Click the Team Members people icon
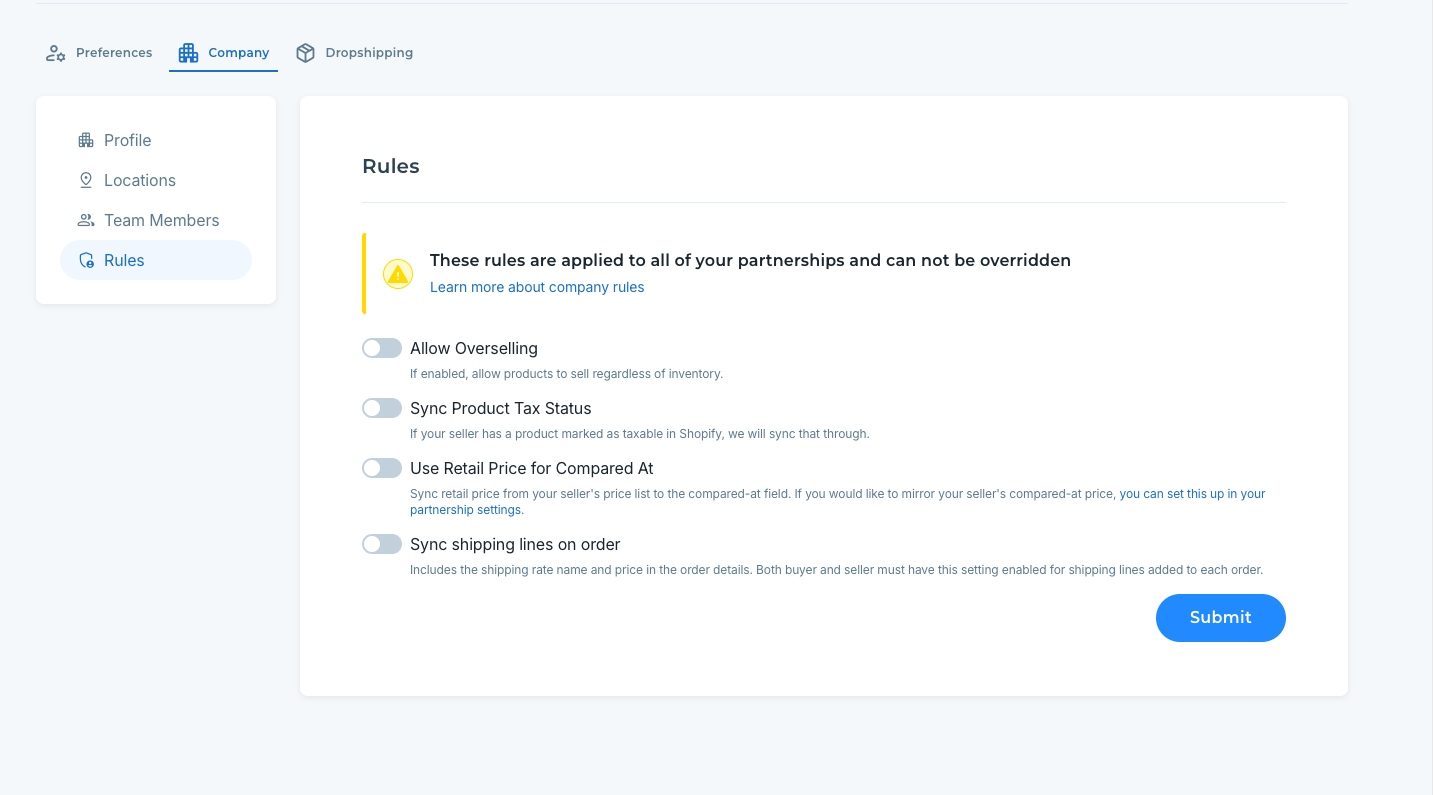Viewport: 1433px width, 795px height. (86, 220)
